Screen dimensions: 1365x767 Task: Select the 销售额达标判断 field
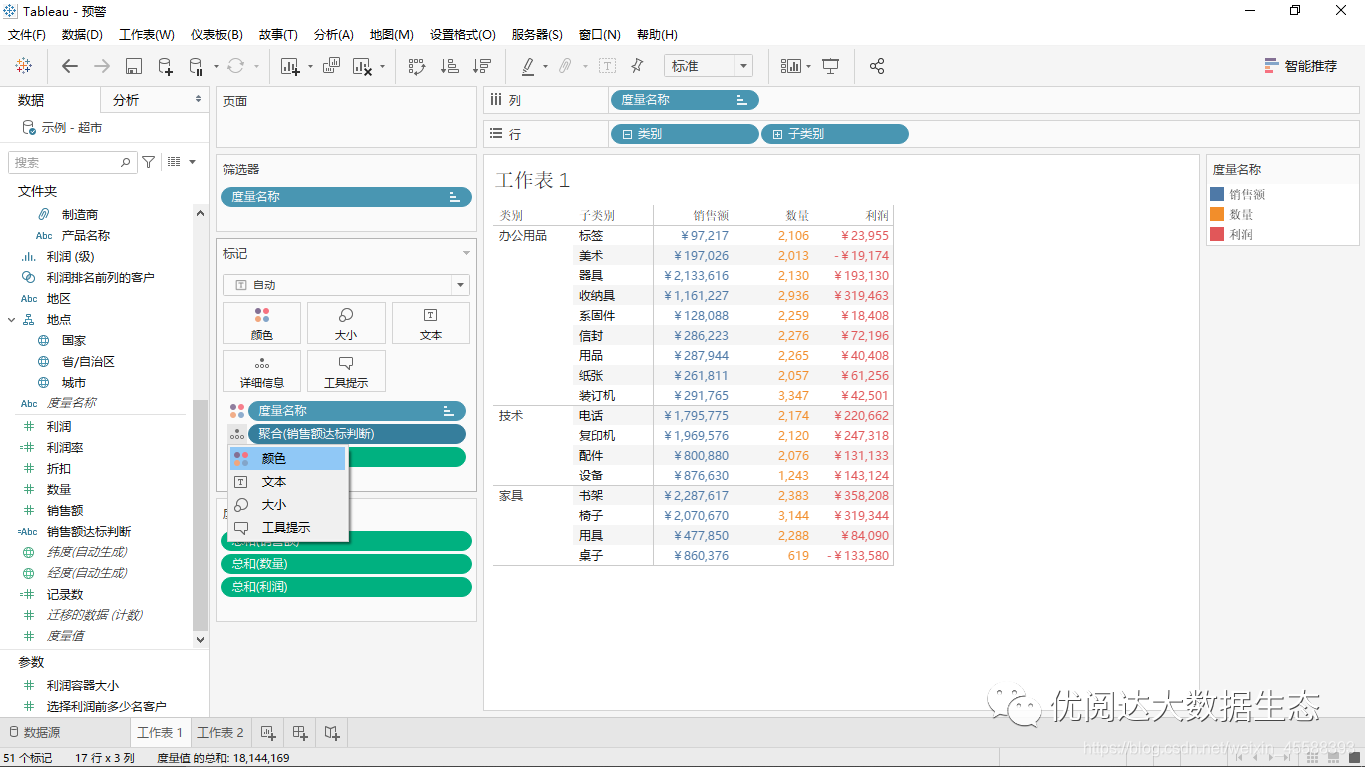pyautogui.click(x=89, y=532)
